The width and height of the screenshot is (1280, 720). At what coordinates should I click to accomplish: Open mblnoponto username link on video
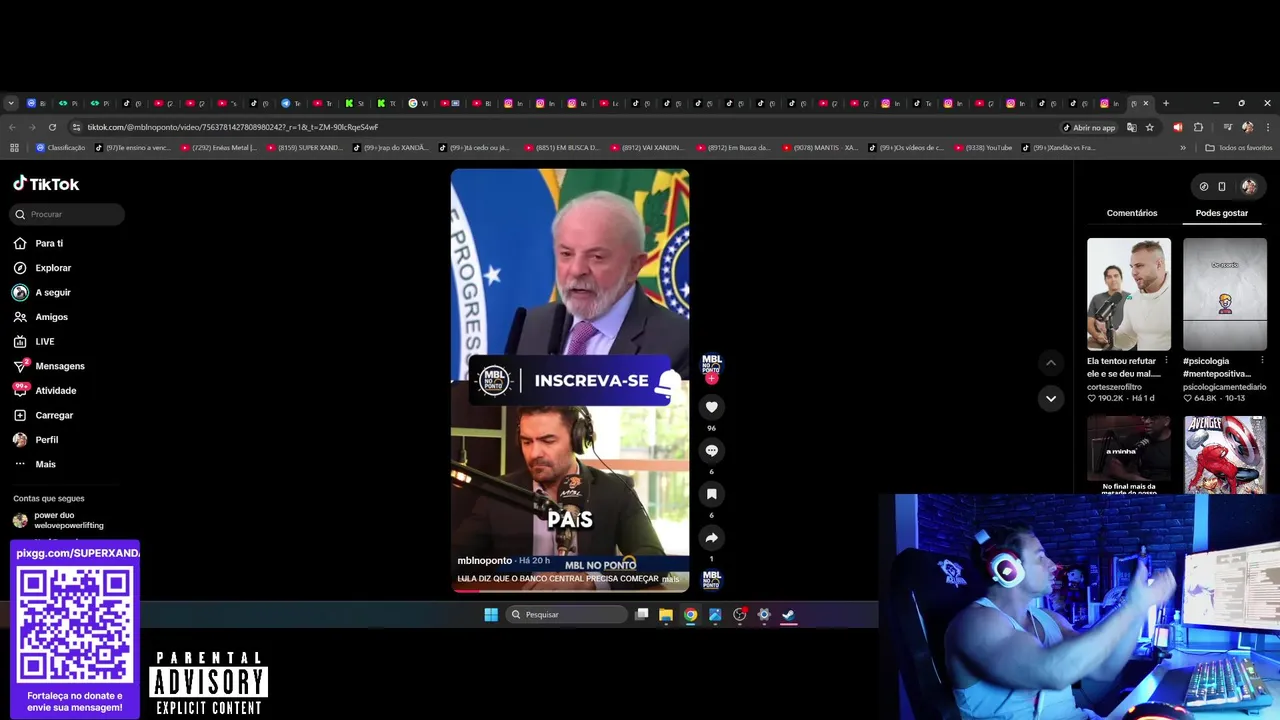click(484, 561)
